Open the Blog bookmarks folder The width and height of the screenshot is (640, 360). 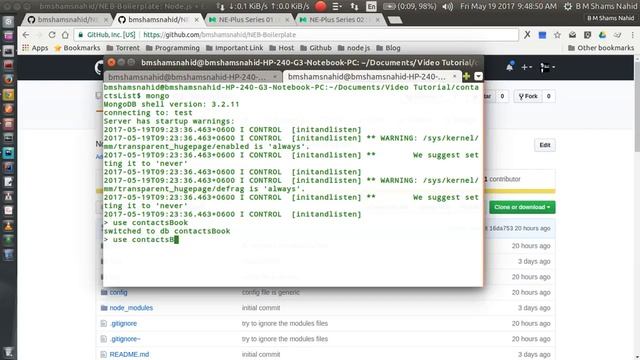pyautogui.click(x=388, y=48)
